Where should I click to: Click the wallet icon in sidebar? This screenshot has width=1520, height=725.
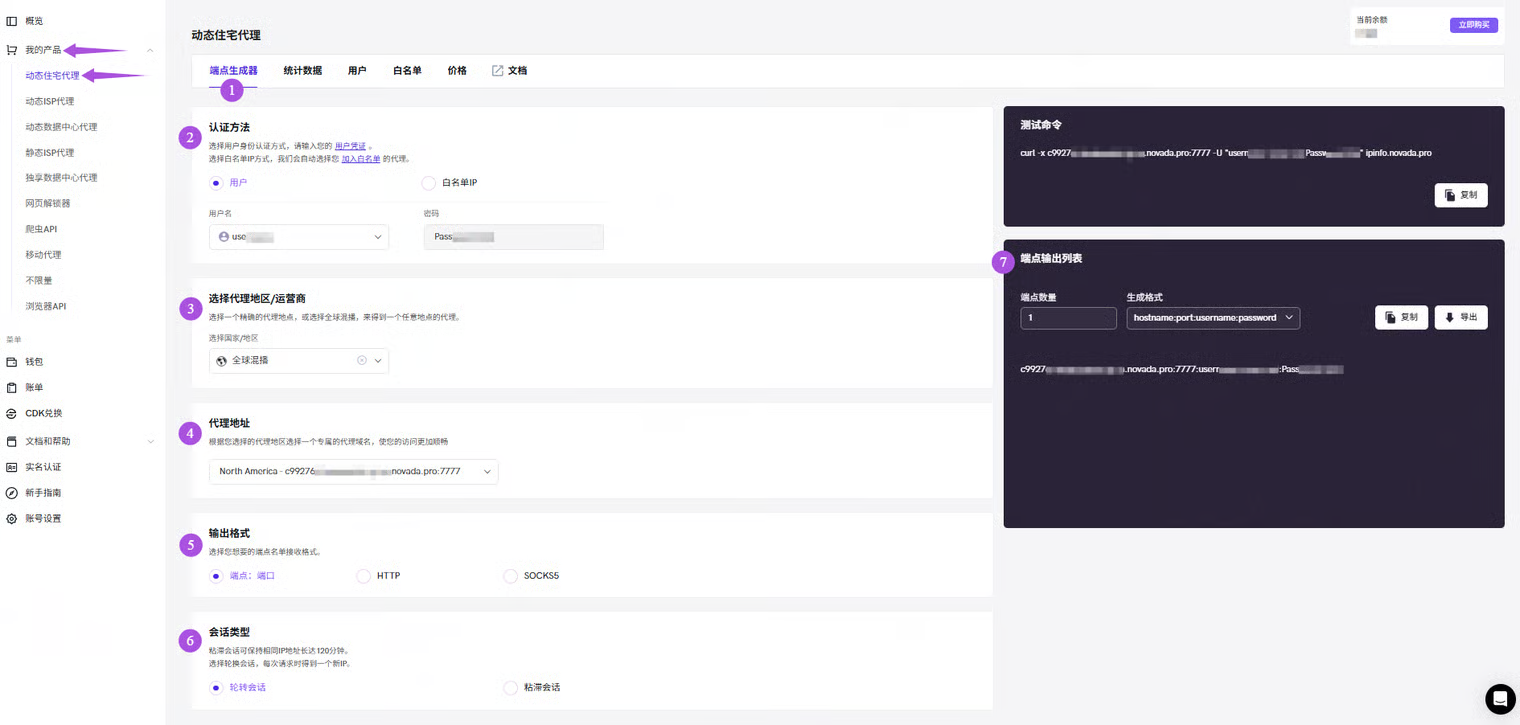click(12, 362)
